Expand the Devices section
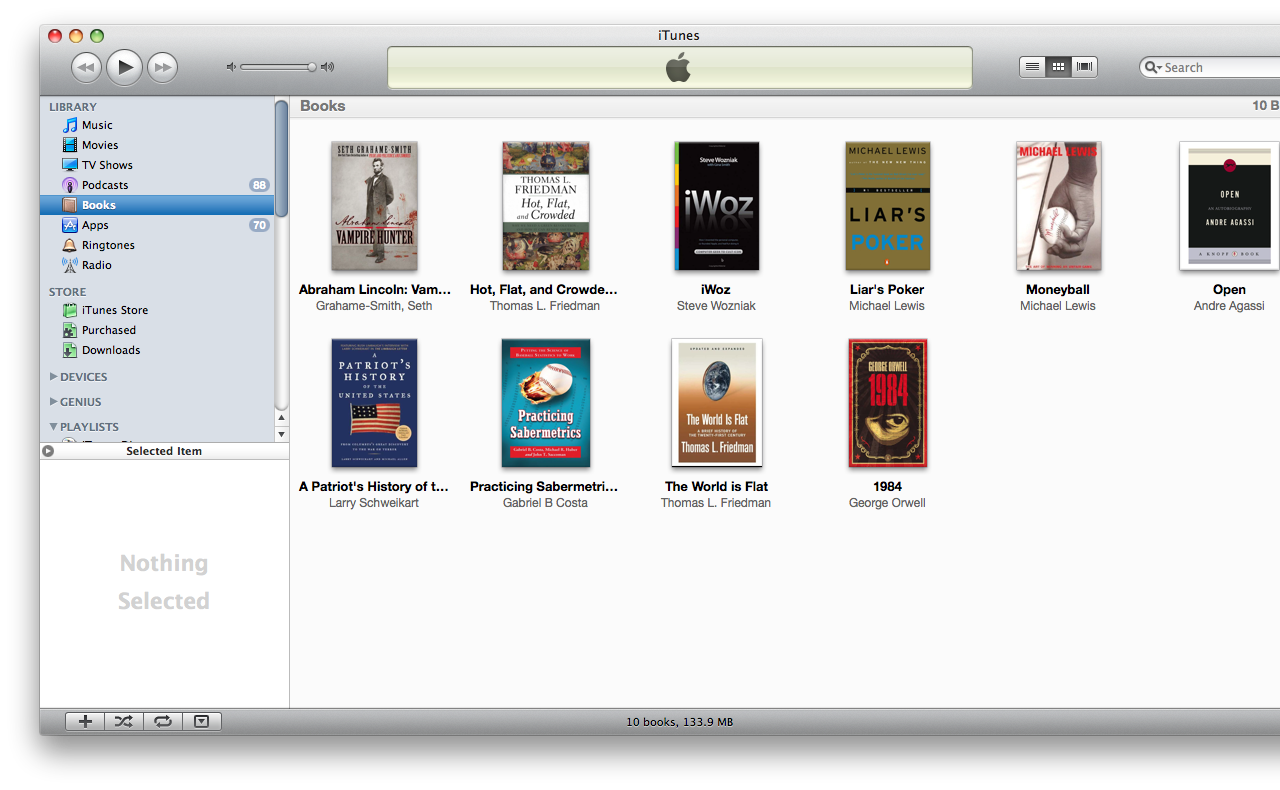Viewport: 1280px width, 790px height. coord(54,377)
